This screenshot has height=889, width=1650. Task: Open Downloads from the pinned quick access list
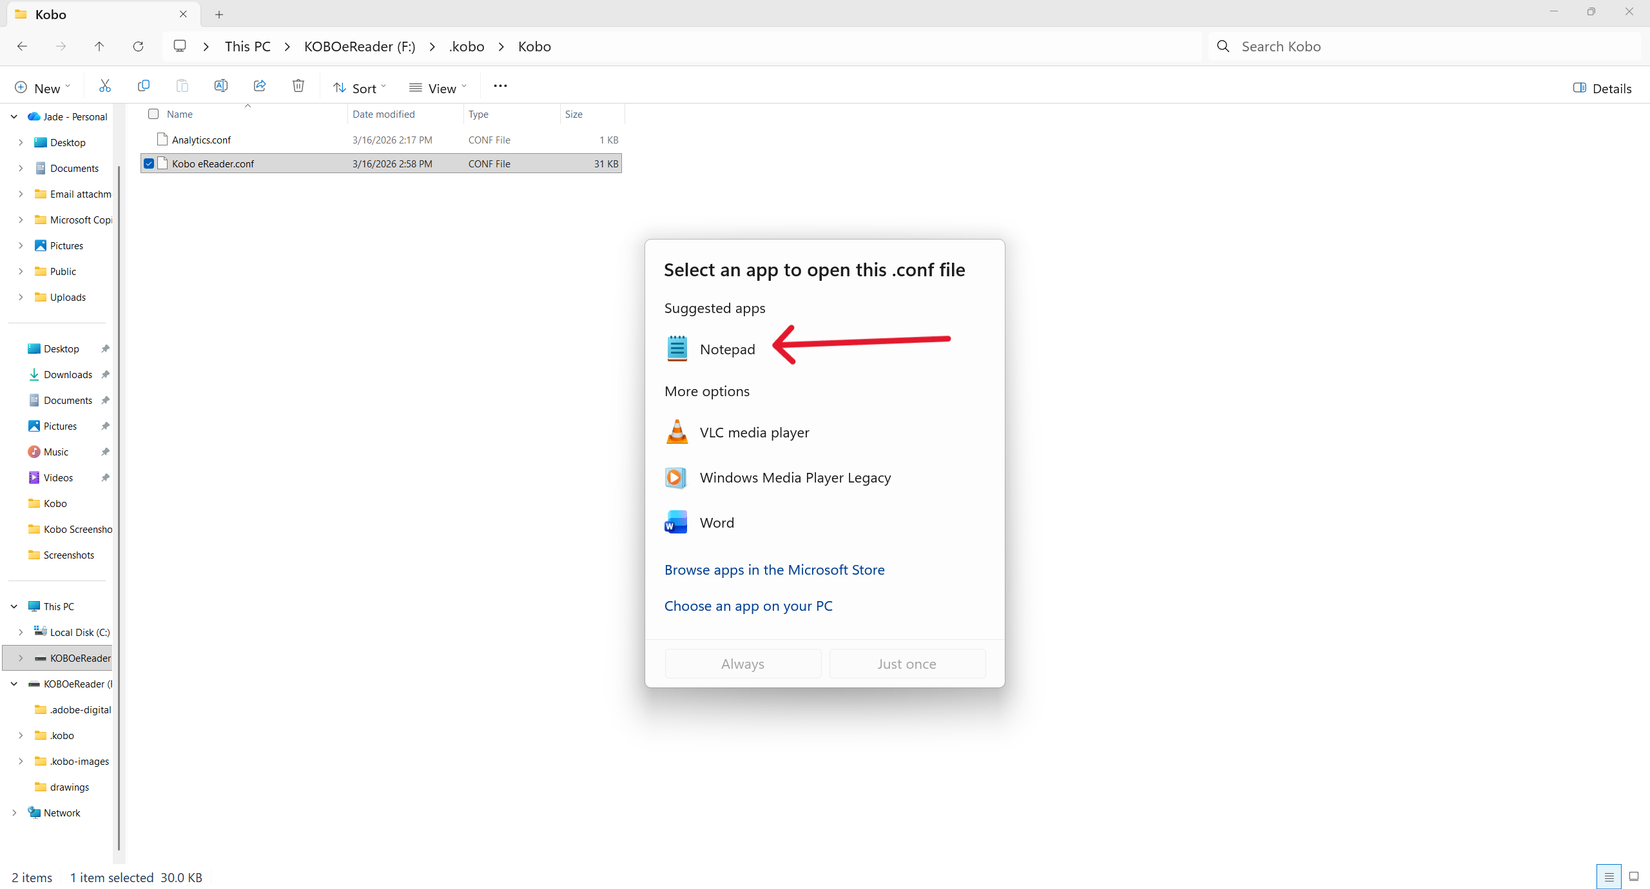(68, 375)
